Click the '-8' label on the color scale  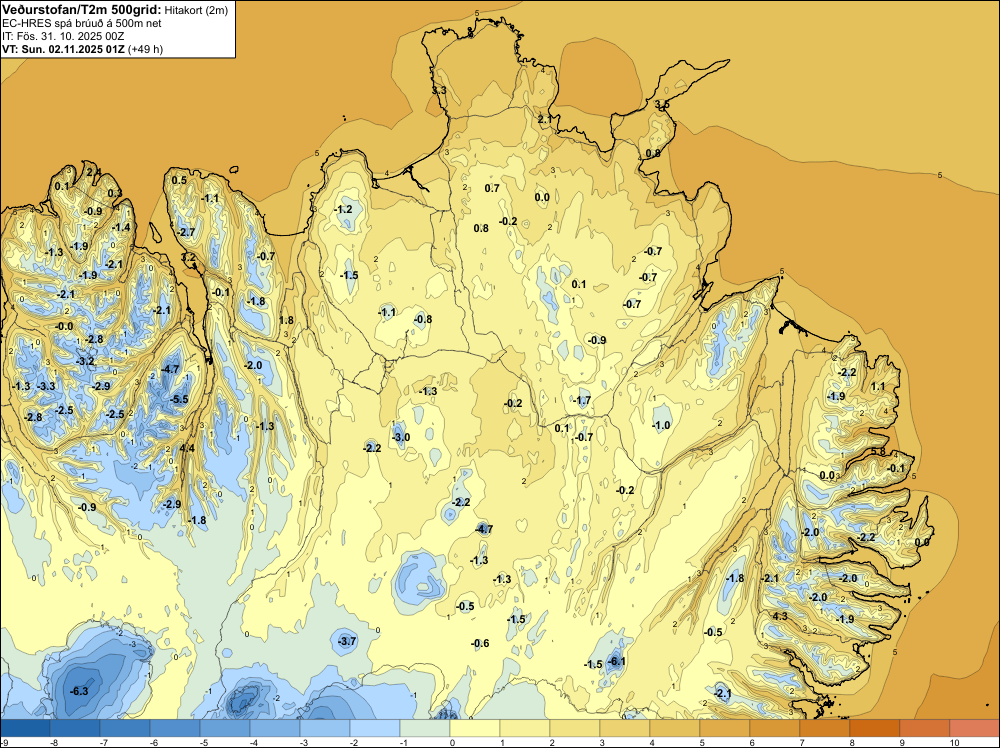(54, 742)
